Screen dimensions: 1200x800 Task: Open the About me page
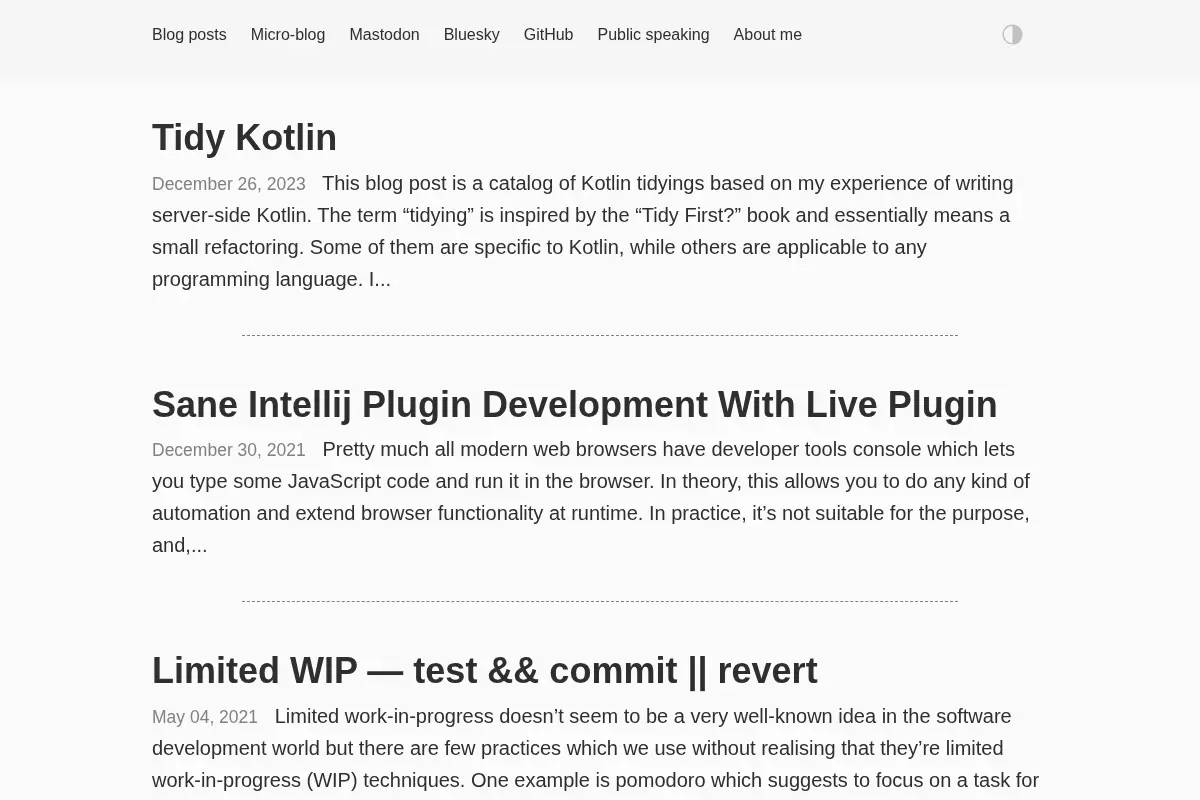point(767,35)
